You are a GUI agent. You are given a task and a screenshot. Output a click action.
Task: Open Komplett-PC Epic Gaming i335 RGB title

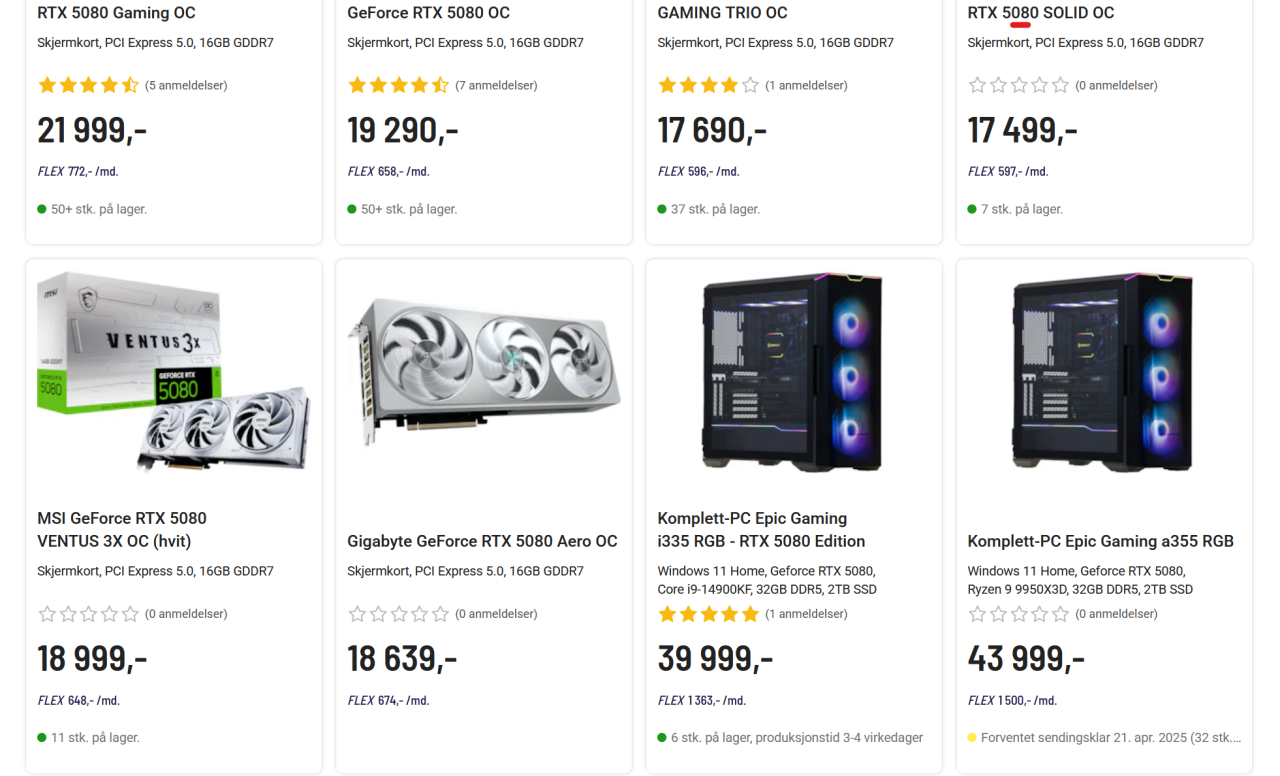pos(761,530)
